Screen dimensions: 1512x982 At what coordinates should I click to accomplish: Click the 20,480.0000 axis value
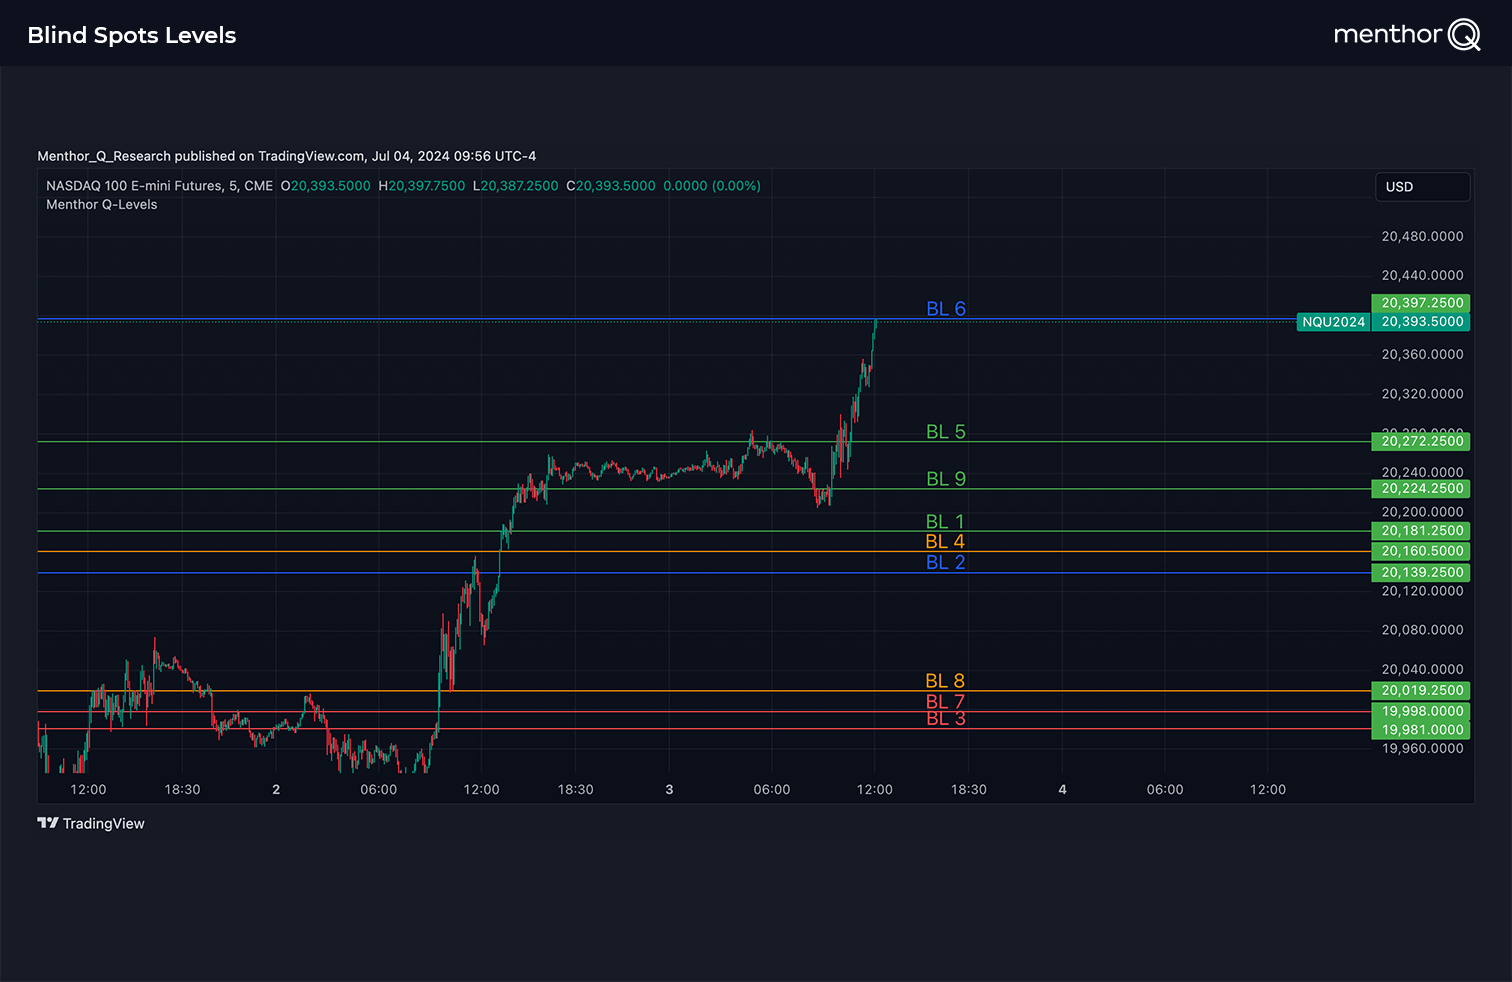(x=1422, y=236)
